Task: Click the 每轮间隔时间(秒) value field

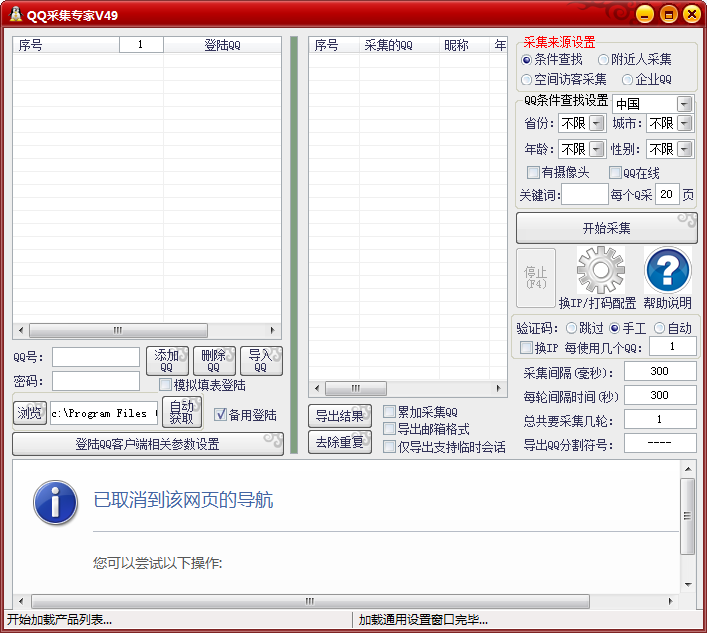Action: click(x=660, y=395)
